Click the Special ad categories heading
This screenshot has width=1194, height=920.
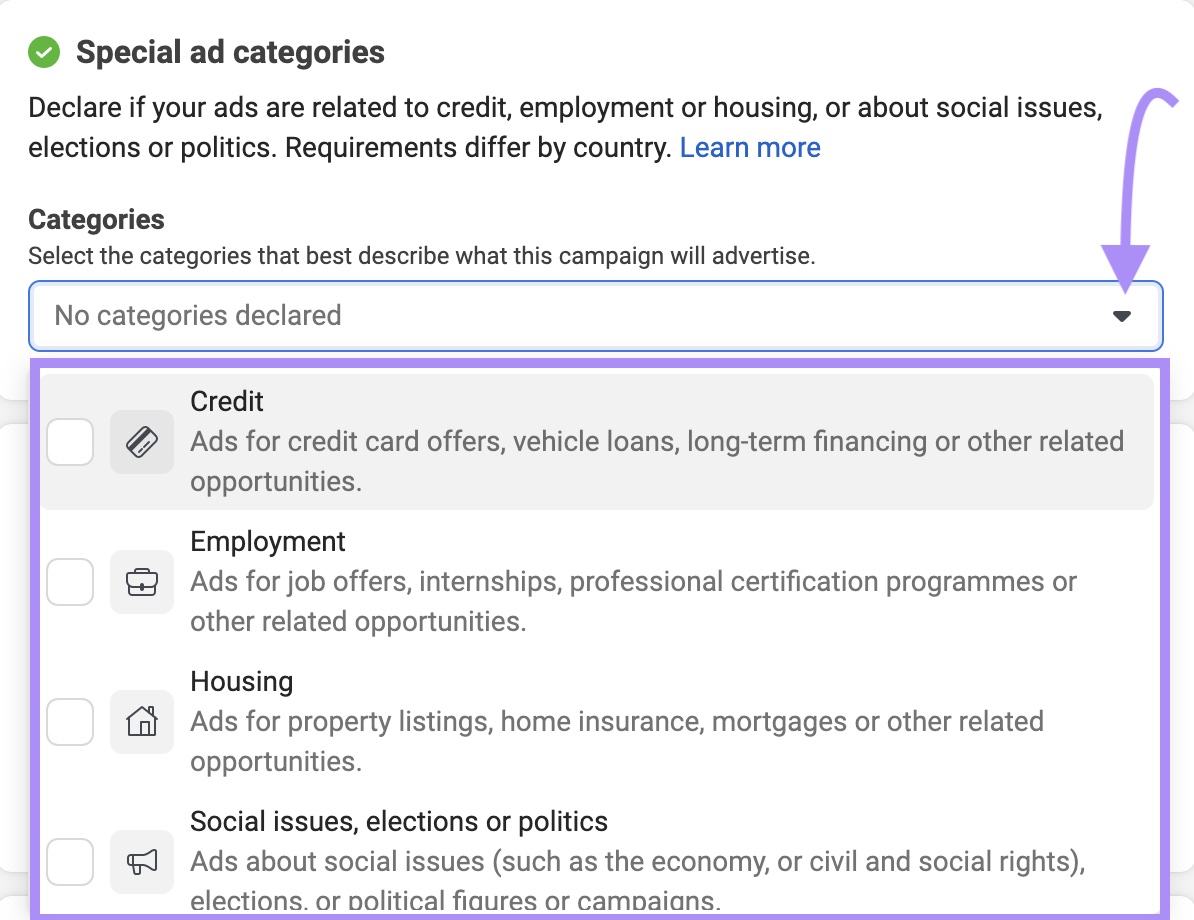(x=232, y=51)
